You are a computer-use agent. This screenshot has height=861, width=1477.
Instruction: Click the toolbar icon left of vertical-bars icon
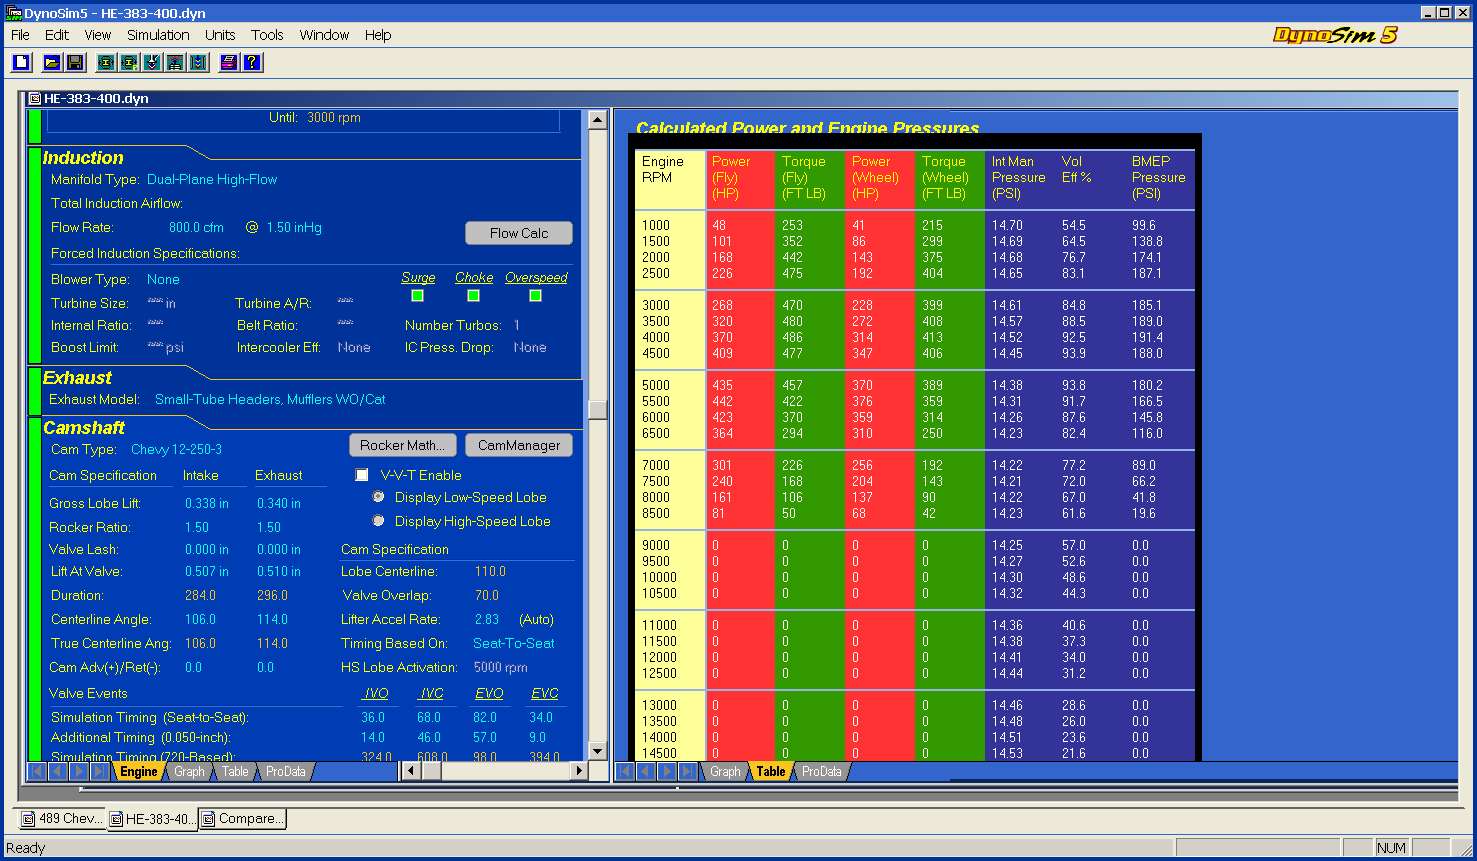point(175,62)
